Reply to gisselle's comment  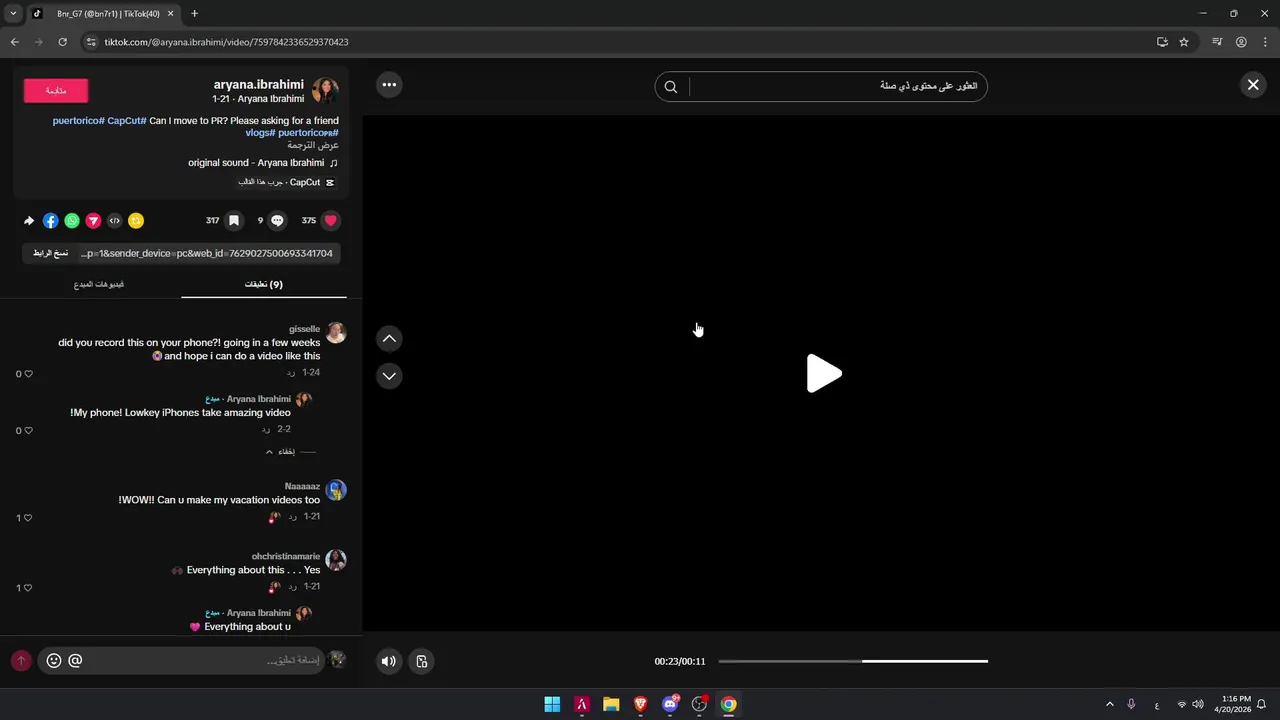[291, 372]
